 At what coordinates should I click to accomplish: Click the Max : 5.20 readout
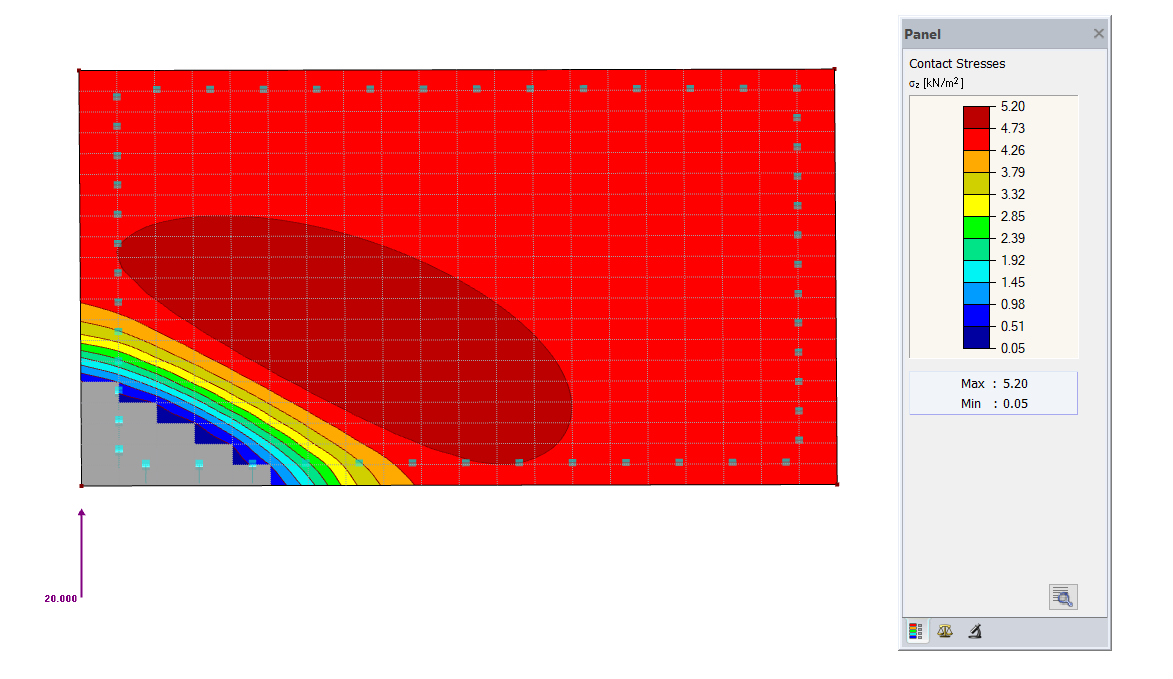point(994,384)
